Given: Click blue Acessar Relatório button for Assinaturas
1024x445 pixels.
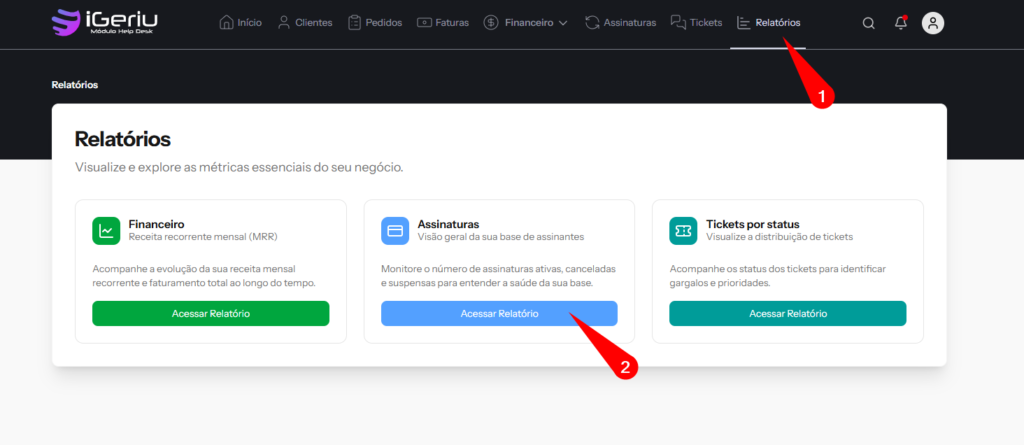Looking at the screenshot, I should (x=499, y=314).
